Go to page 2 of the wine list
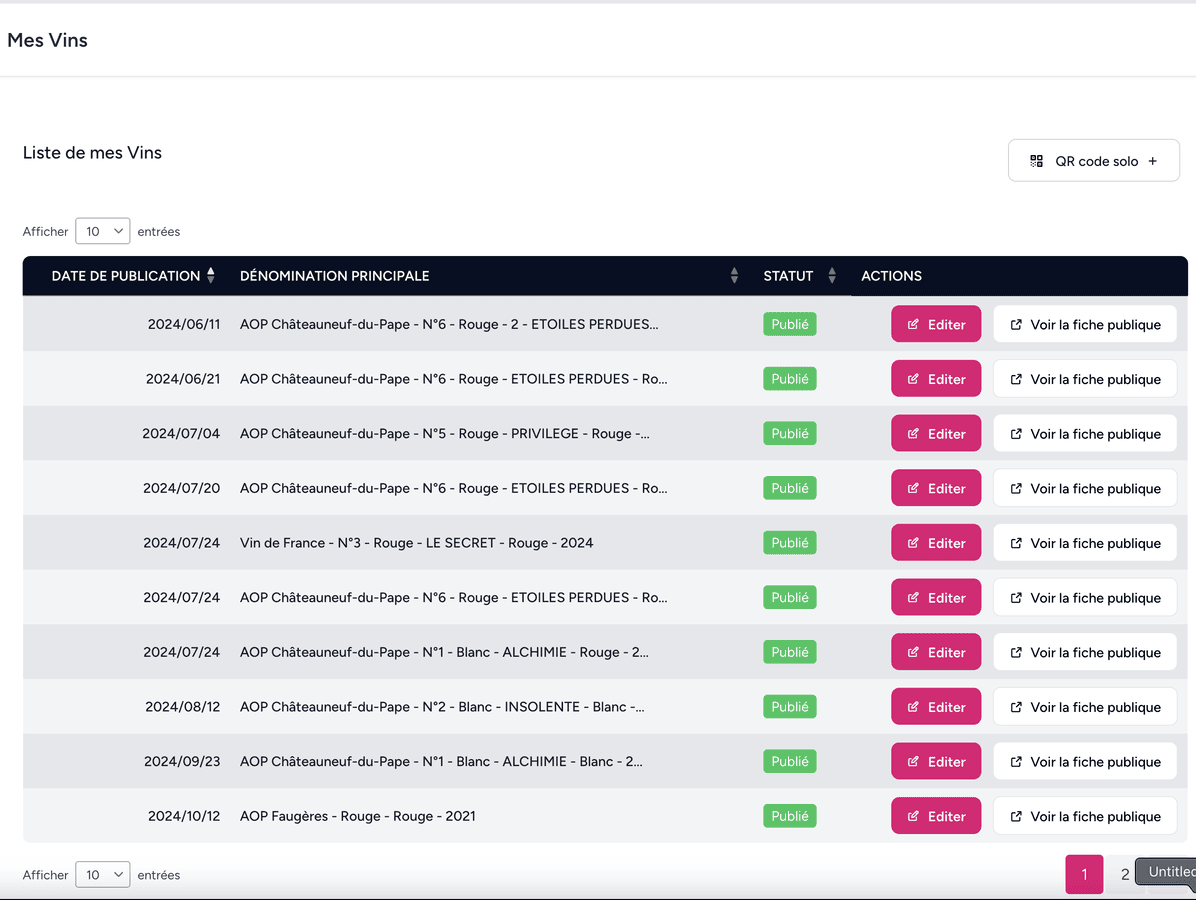This screenshot has width=1196, height=900. coord(1124,873)
